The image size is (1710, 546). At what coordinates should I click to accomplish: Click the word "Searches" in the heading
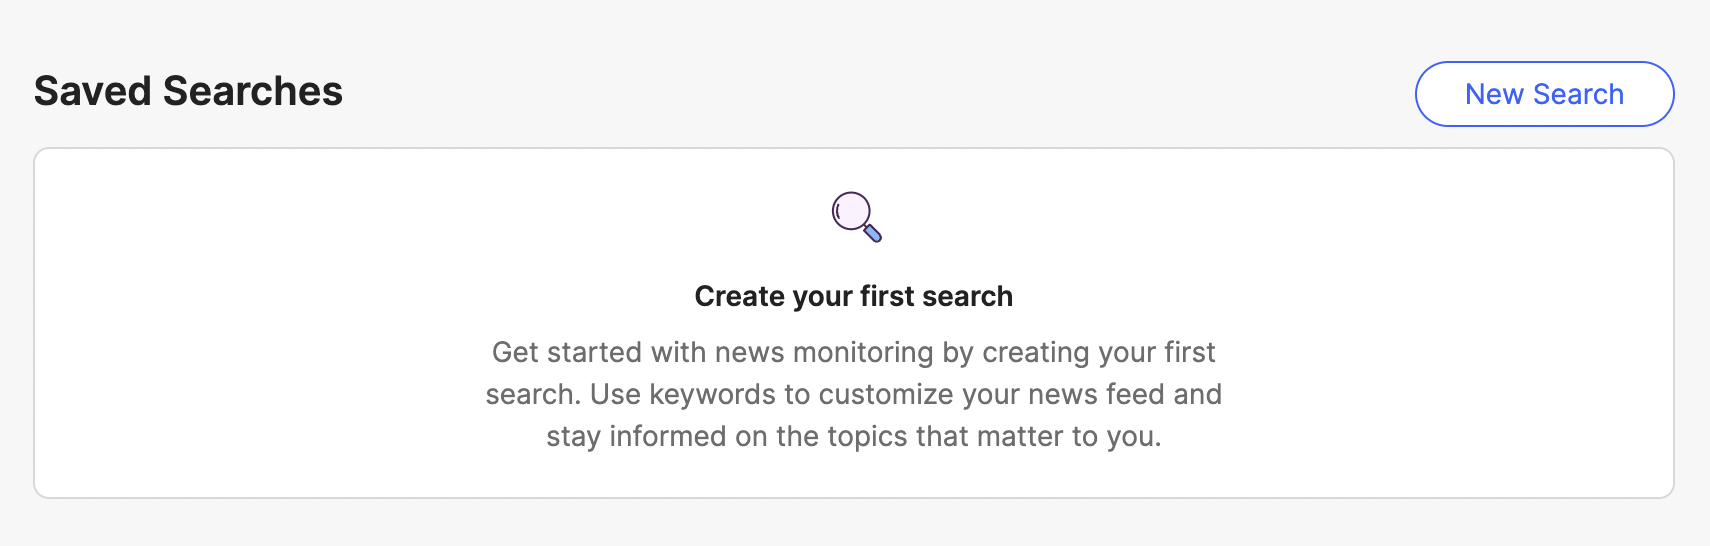click(x=253, y=91)
